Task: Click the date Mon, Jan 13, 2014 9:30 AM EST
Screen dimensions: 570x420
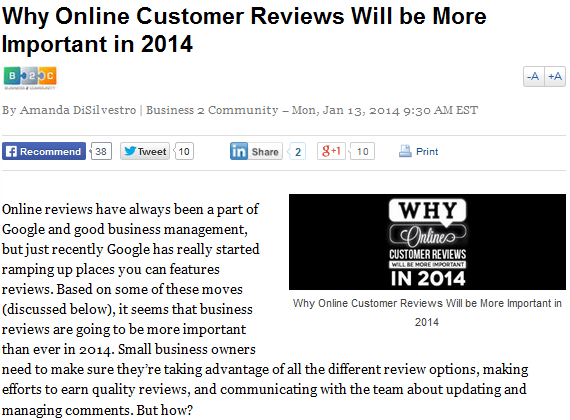Action: tap(385, 110)
